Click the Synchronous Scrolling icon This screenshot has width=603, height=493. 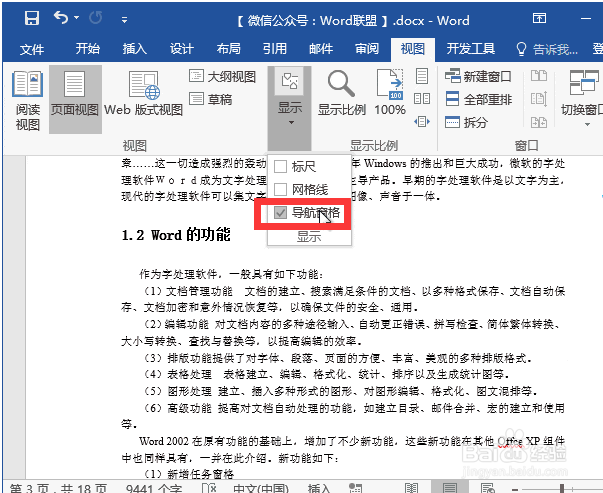[x=539, y=99]
